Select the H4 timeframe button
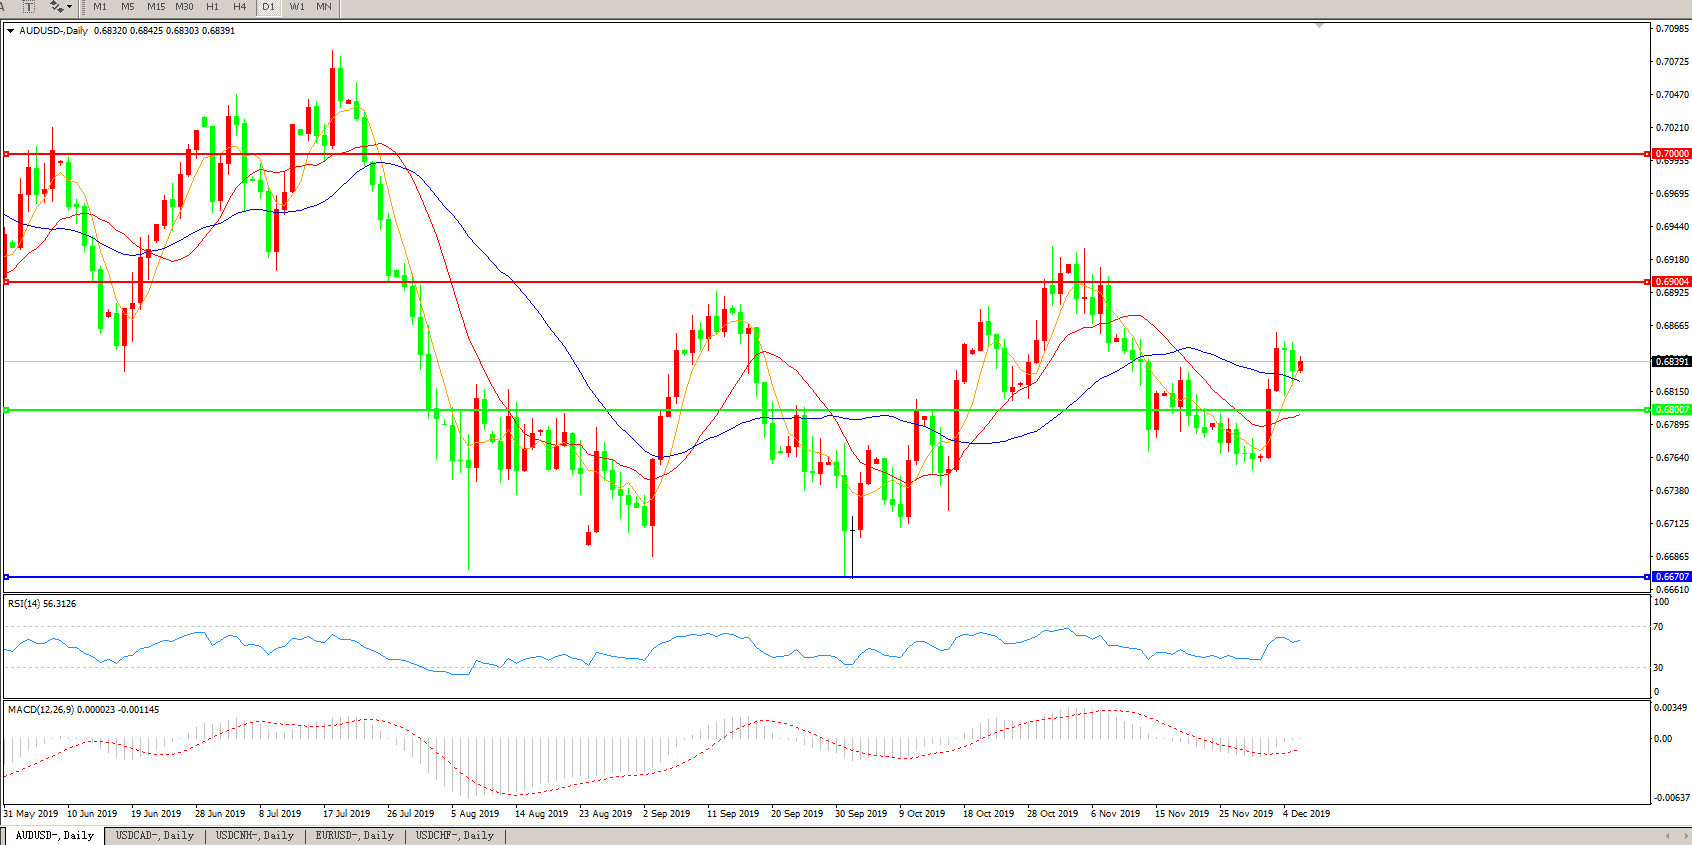Image resolution: width=1692 pixels, height=845 pixels. tap(240, 7)
